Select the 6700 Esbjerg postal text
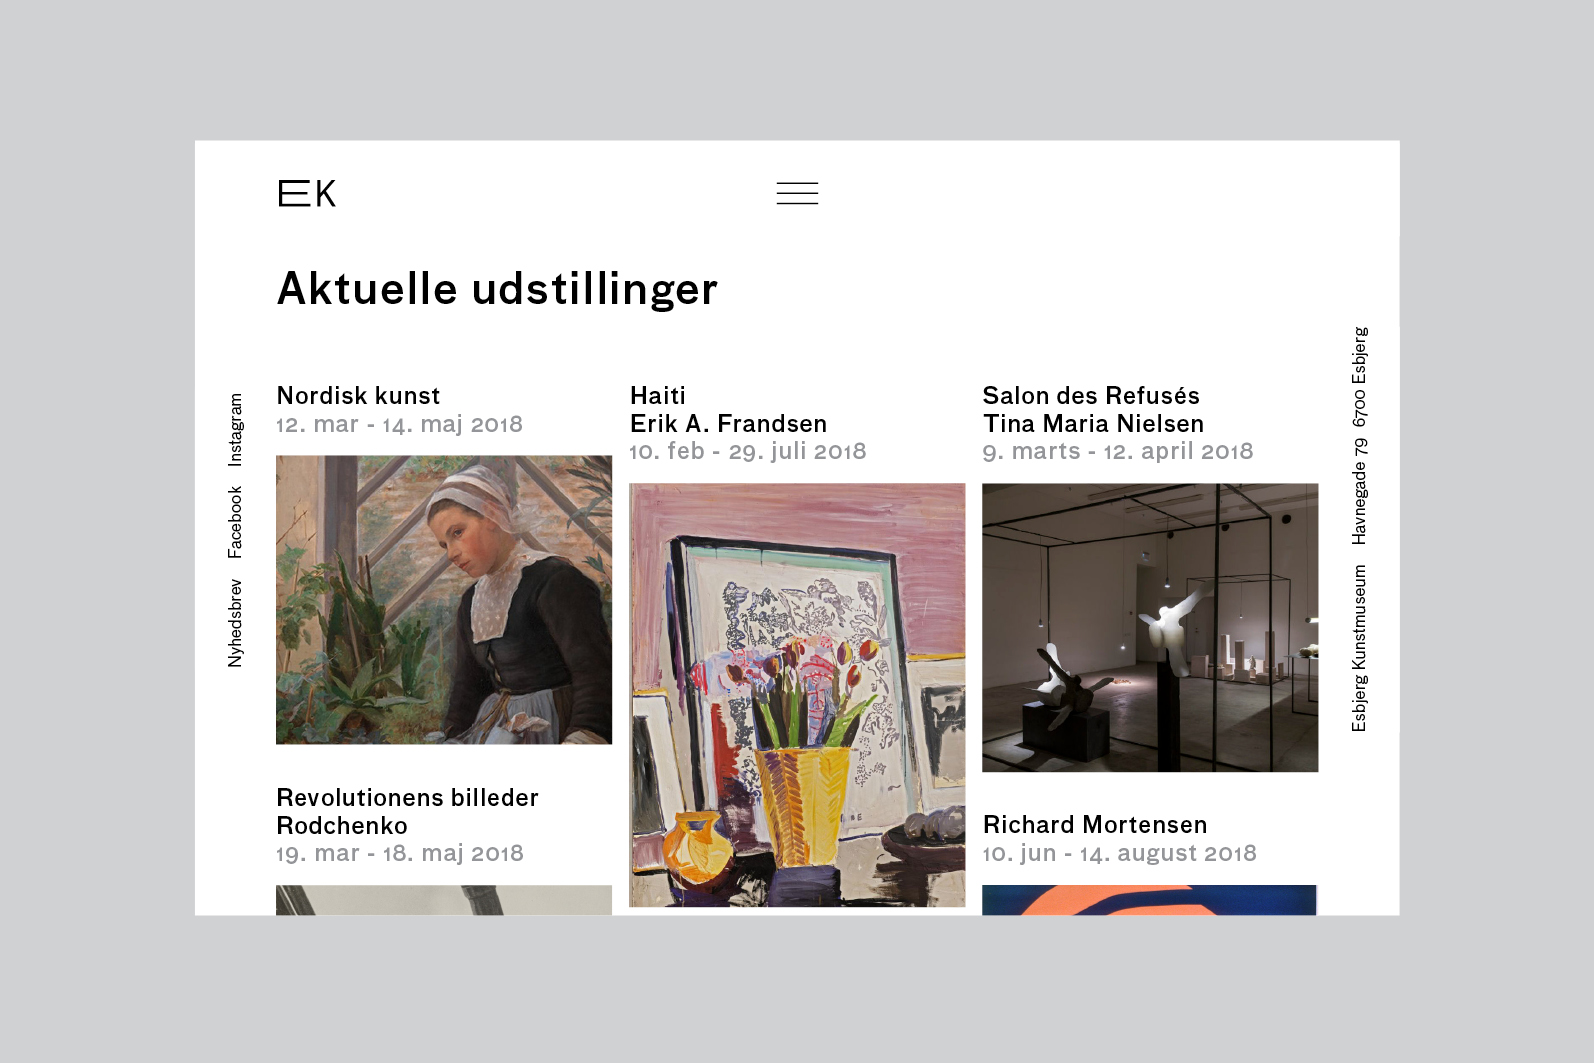The height and width of the screenshot is (1063, 1594). (1359, 377)
